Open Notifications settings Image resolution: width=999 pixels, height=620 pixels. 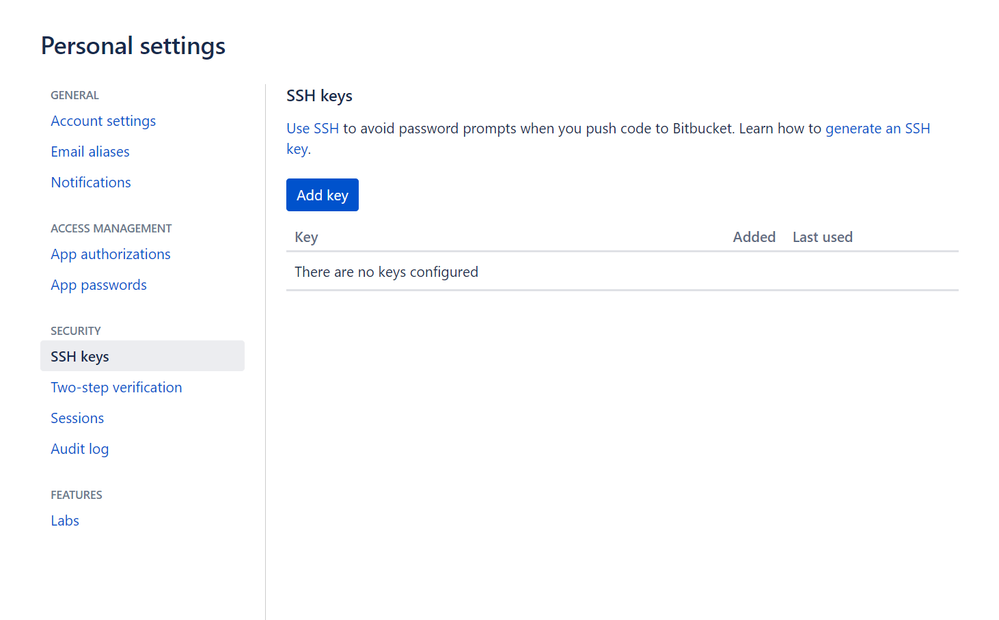(x=91, y=183)
